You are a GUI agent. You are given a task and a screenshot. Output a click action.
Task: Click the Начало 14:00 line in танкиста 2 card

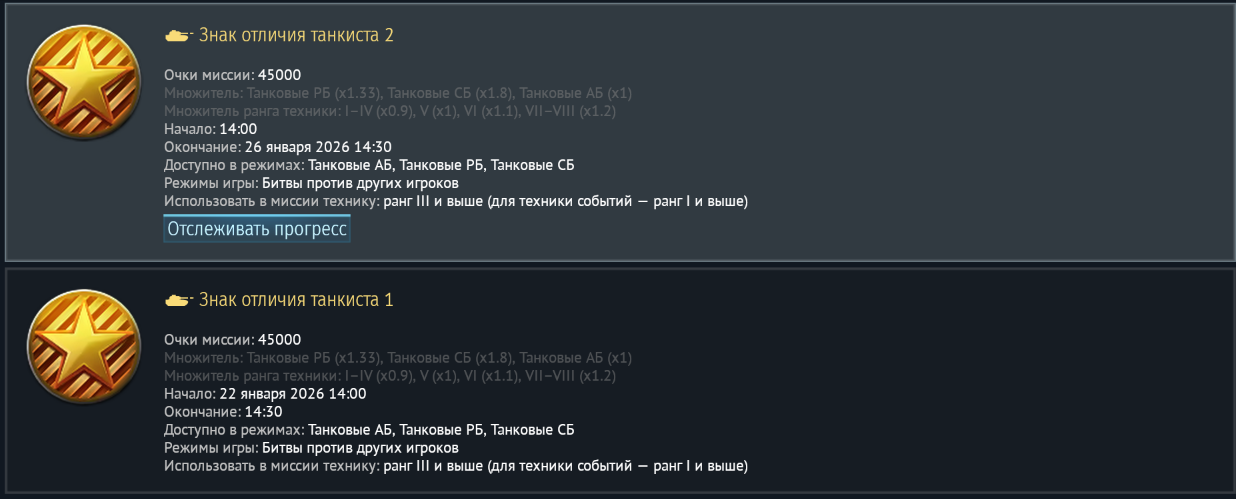[x=211, y=129]
